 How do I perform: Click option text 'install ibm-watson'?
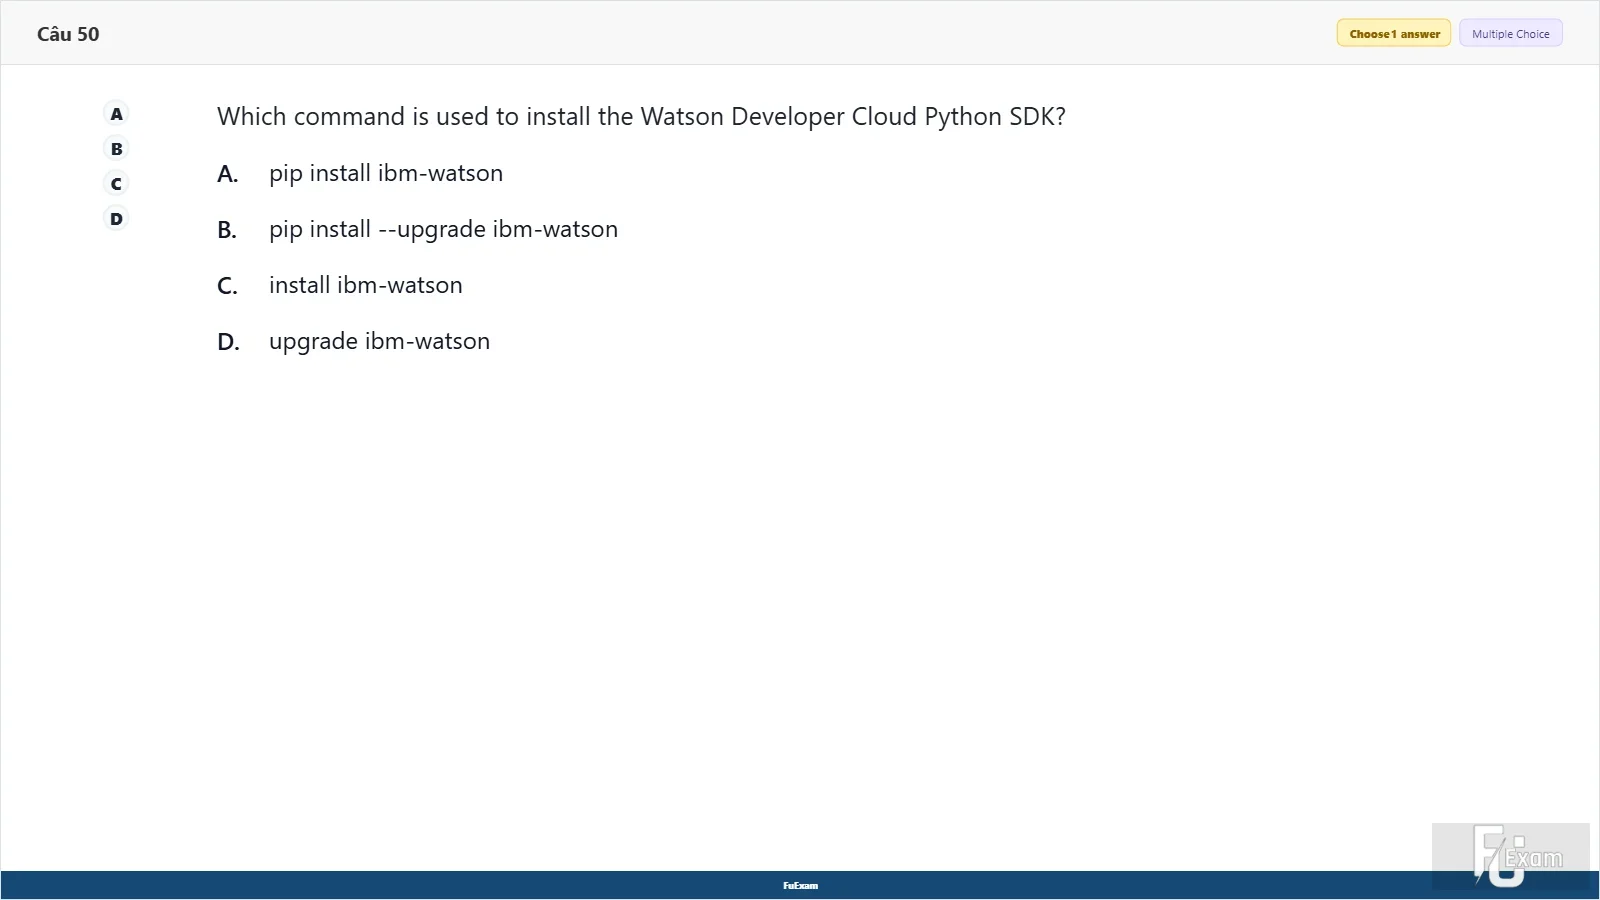click(365, 286)
